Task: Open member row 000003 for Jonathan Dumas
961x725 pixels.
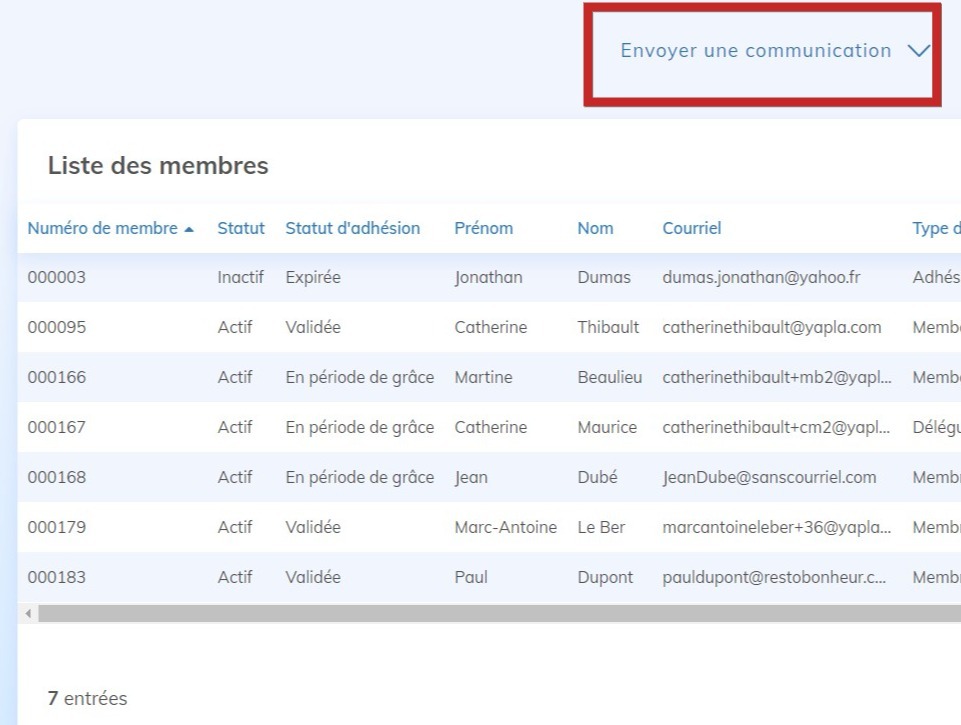Action: coord(400,277)
